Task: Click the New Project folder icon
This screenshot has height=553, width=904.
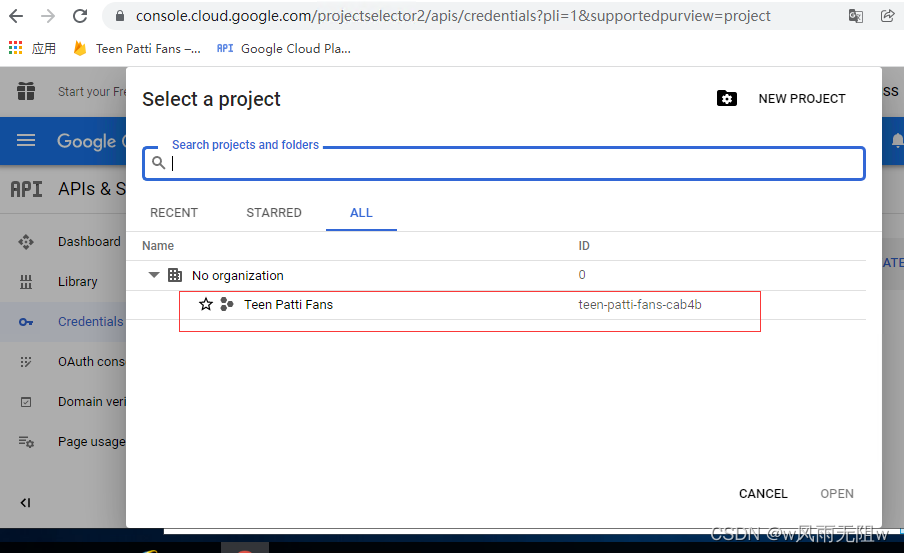Action: tap(726, 99)
